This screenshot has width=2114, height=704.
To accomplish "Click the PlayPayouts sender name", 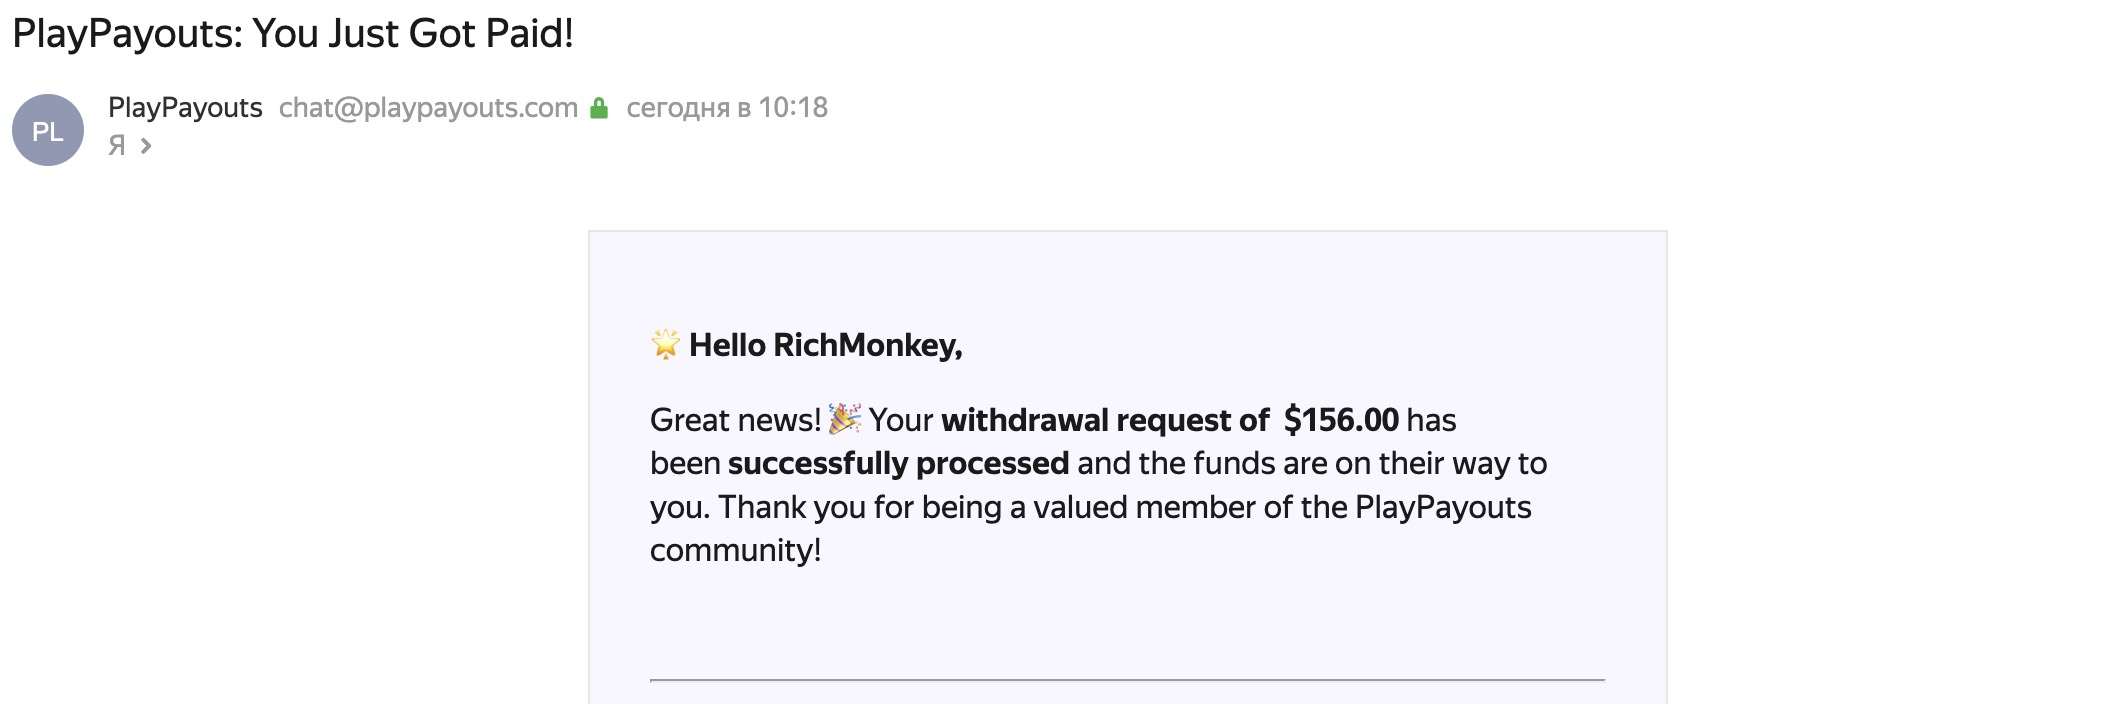I will pos(185,108).
